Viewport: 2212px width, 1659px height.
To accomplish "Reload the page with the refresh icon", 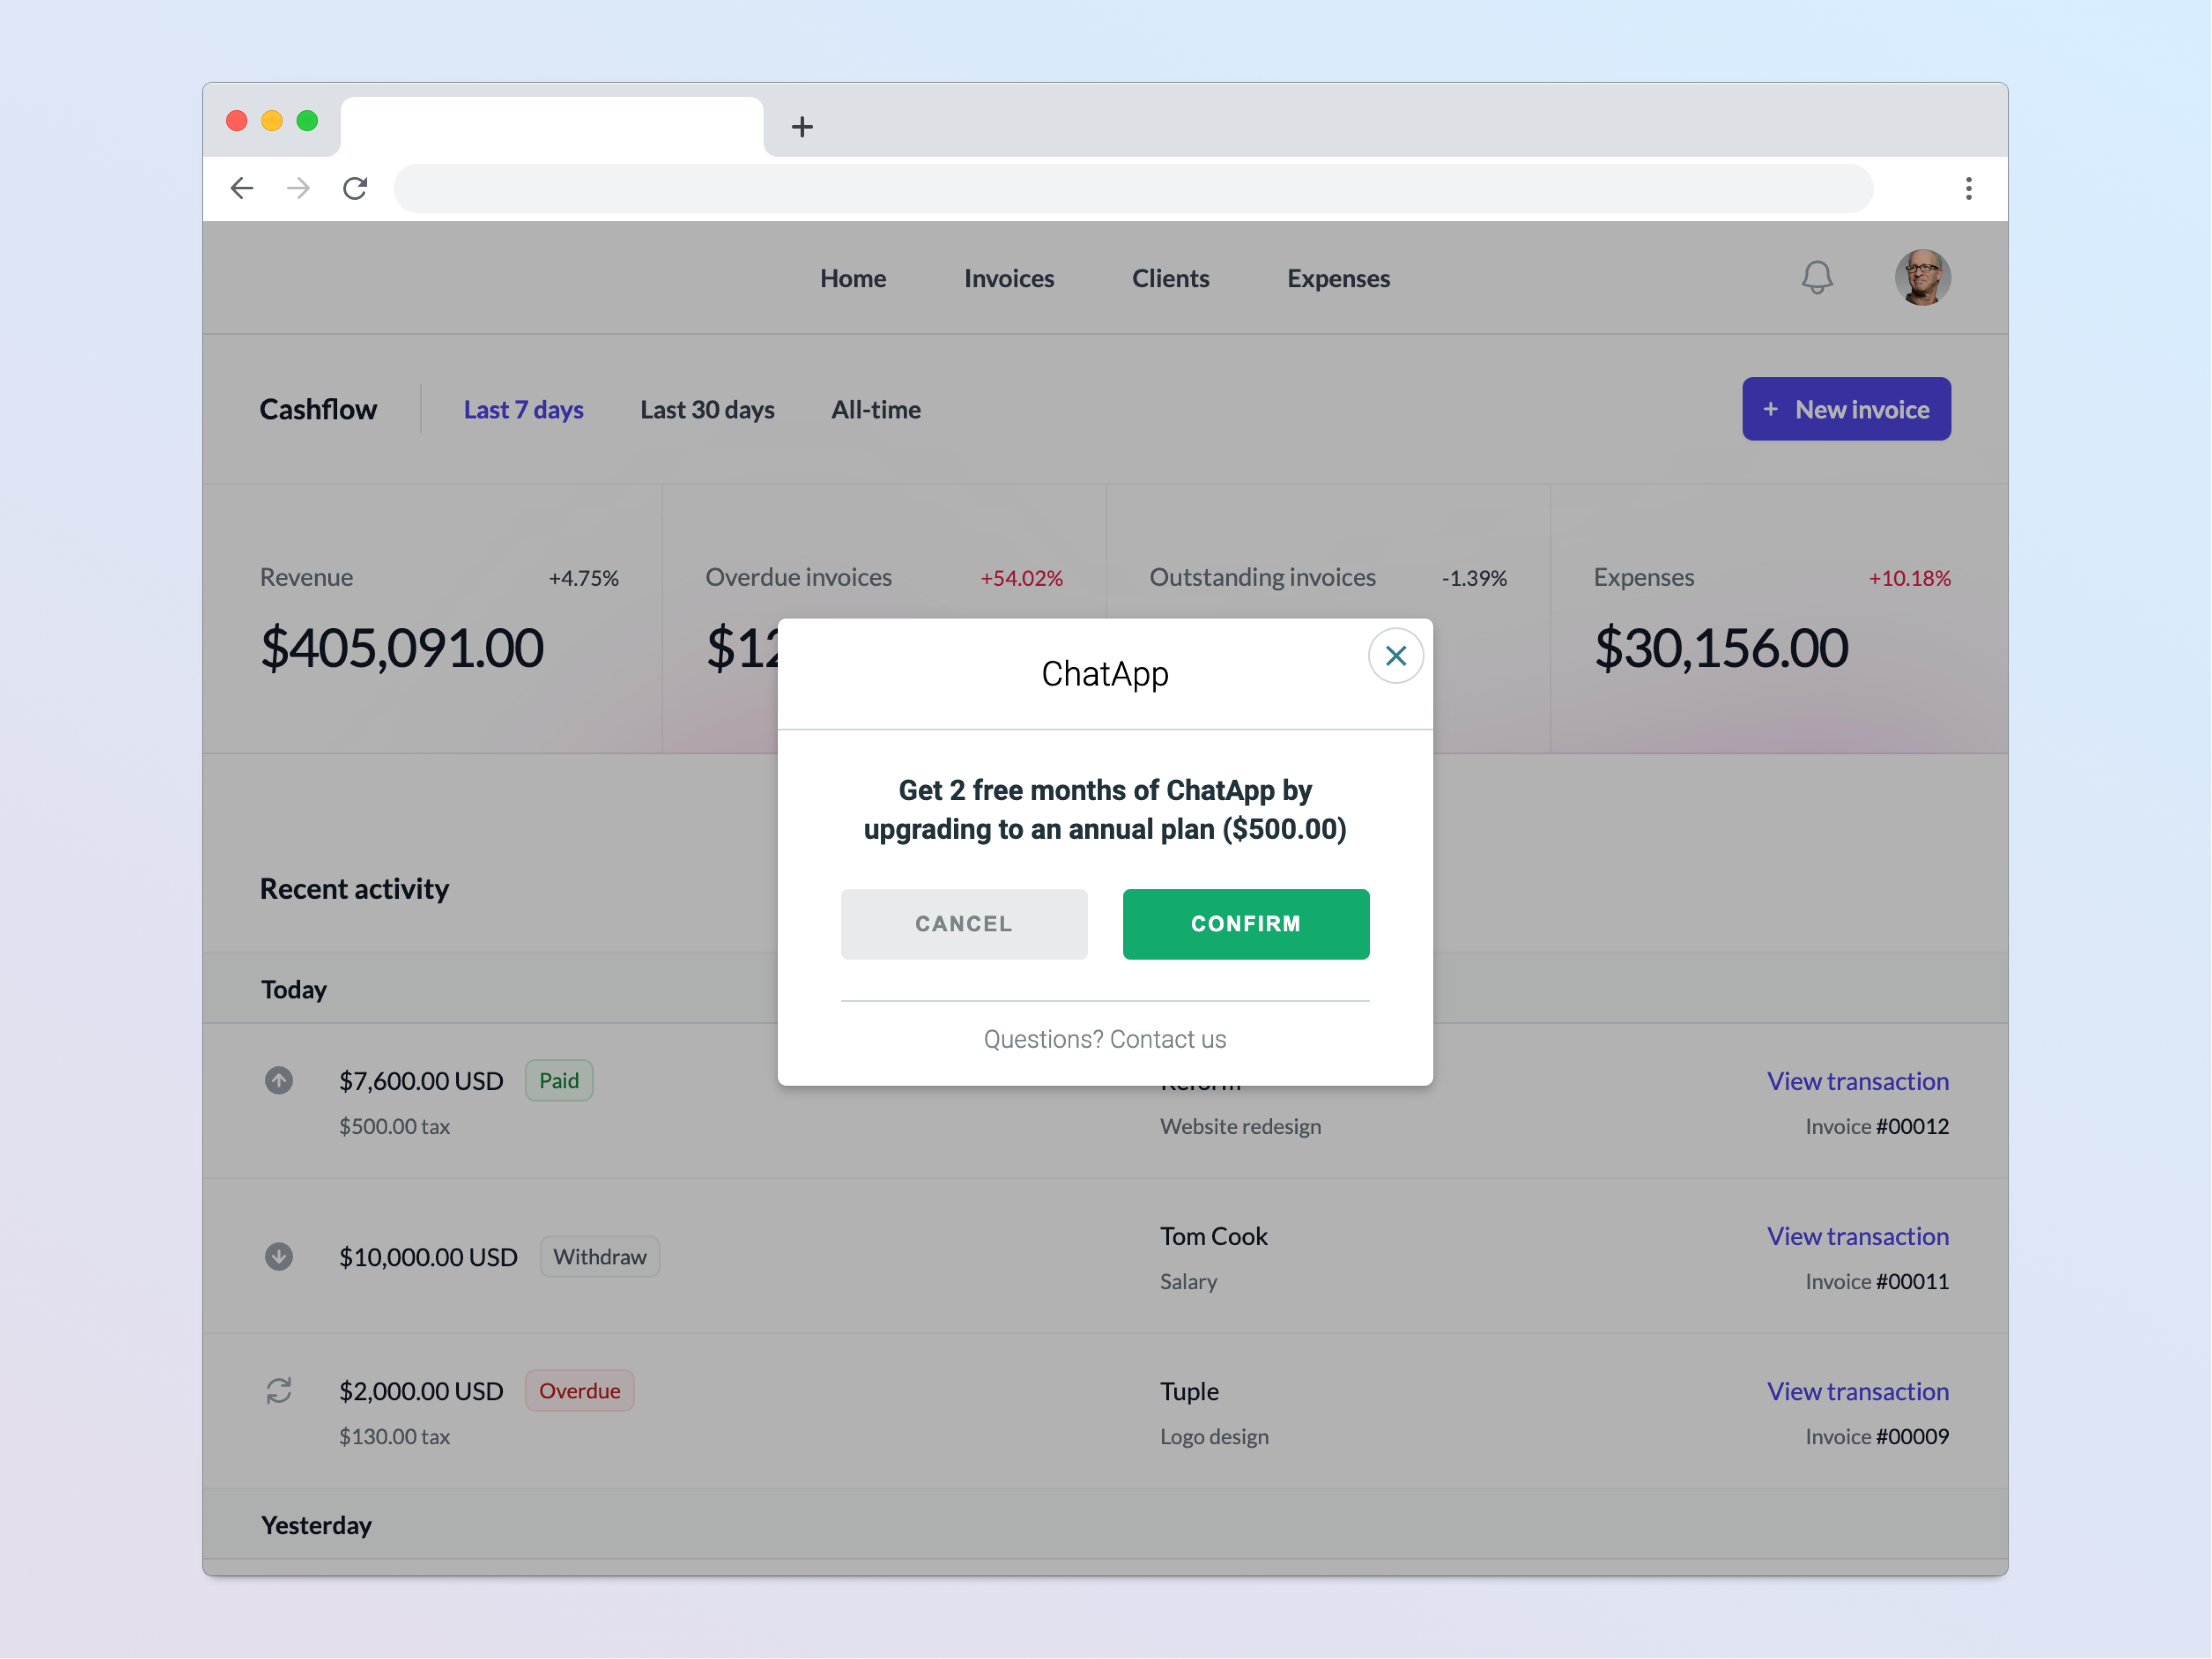I will click(x=355, y=188).
